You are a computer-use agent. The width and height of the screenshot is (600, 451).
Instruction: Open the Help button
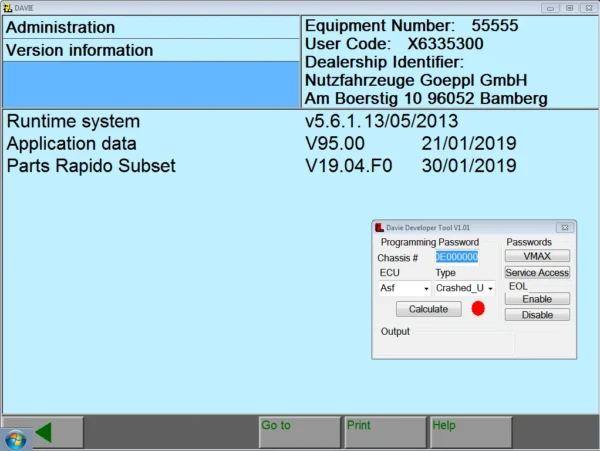(x=471, y=432)
